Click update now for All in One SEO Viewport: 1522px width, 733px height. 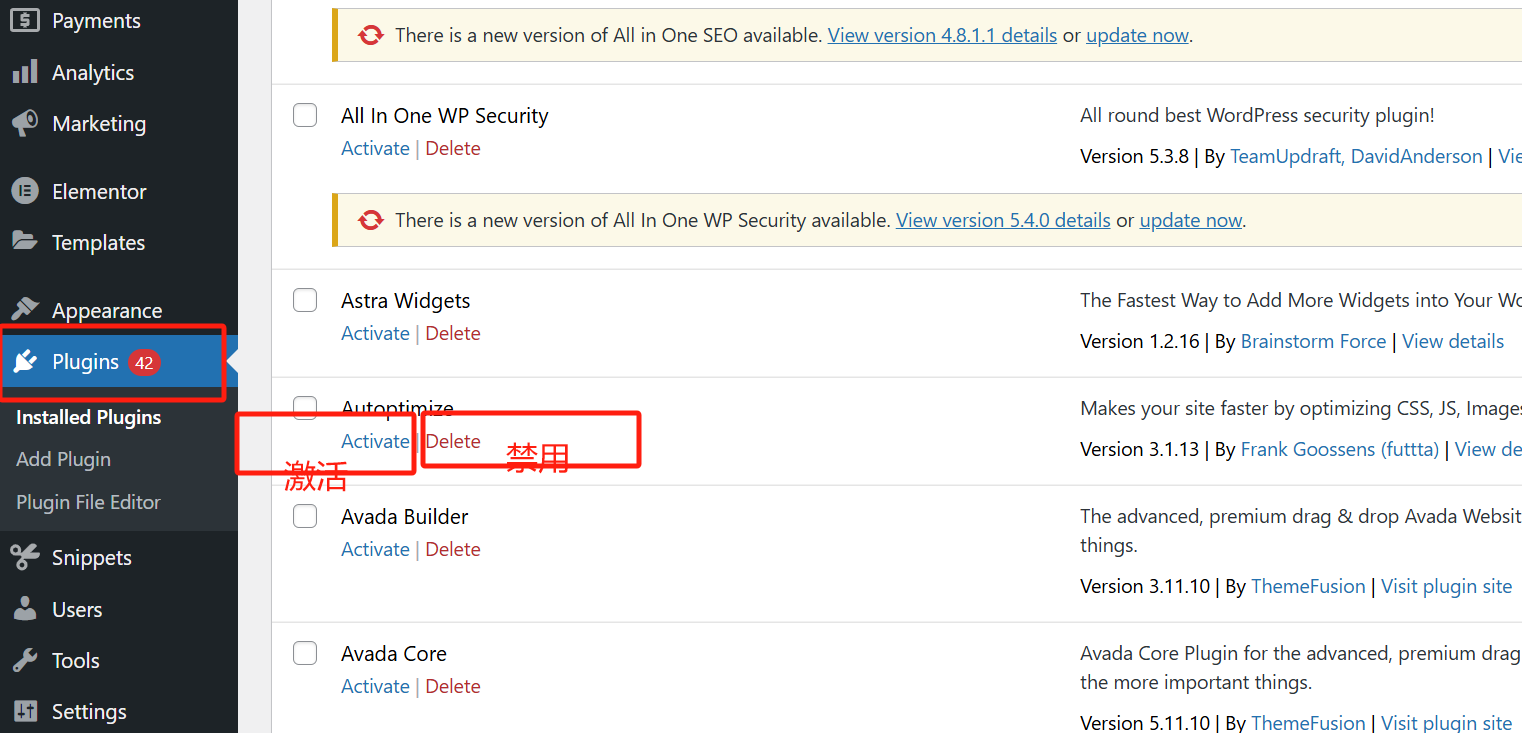point(1137,35)
